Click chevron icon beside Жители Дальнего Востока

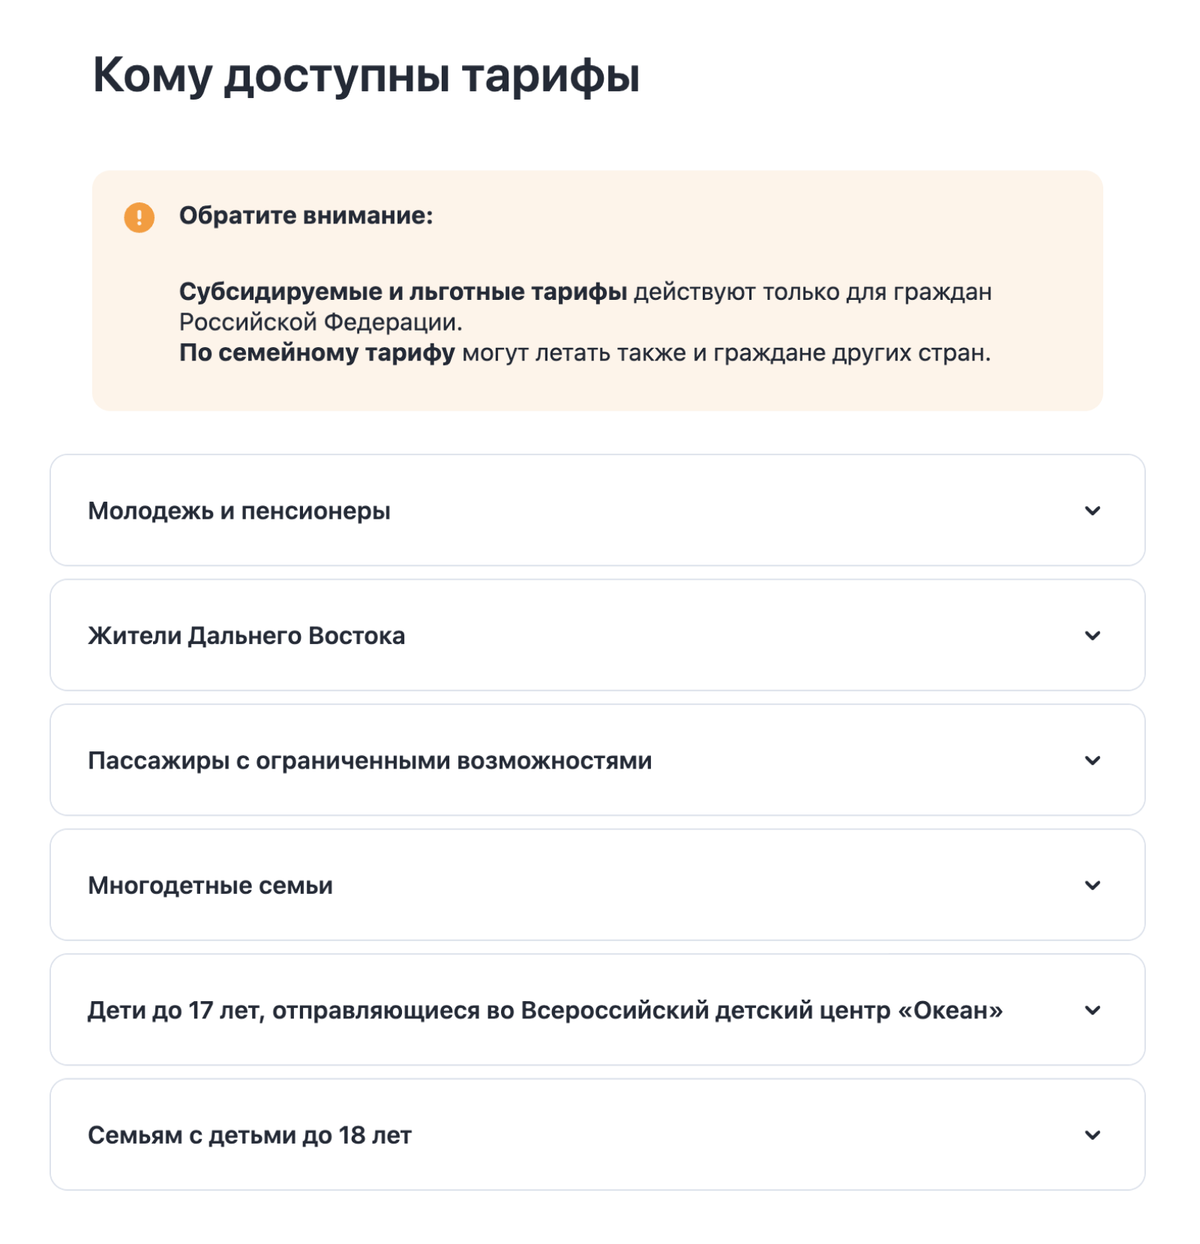[1093, 636]
